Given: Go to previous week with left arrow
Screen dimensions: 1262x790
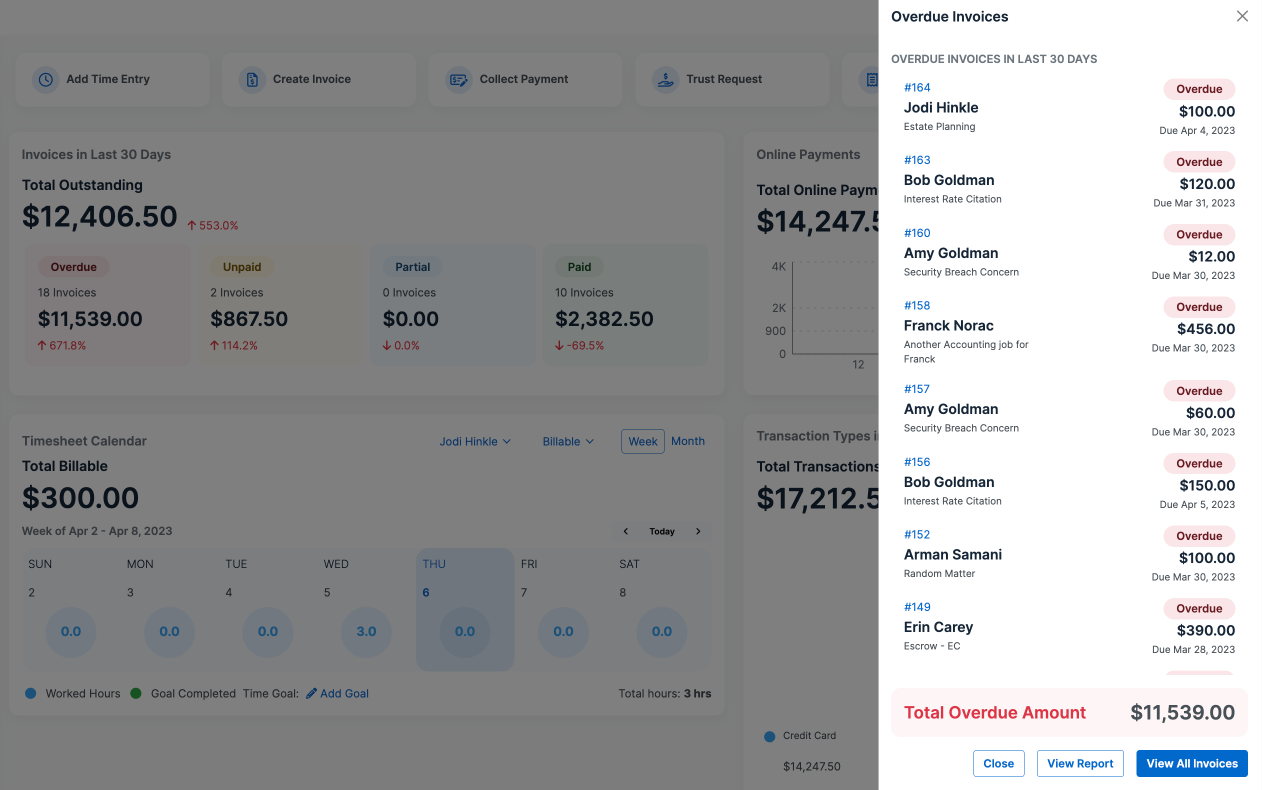Looking at the screenshot, I should [x=626, y=531].
